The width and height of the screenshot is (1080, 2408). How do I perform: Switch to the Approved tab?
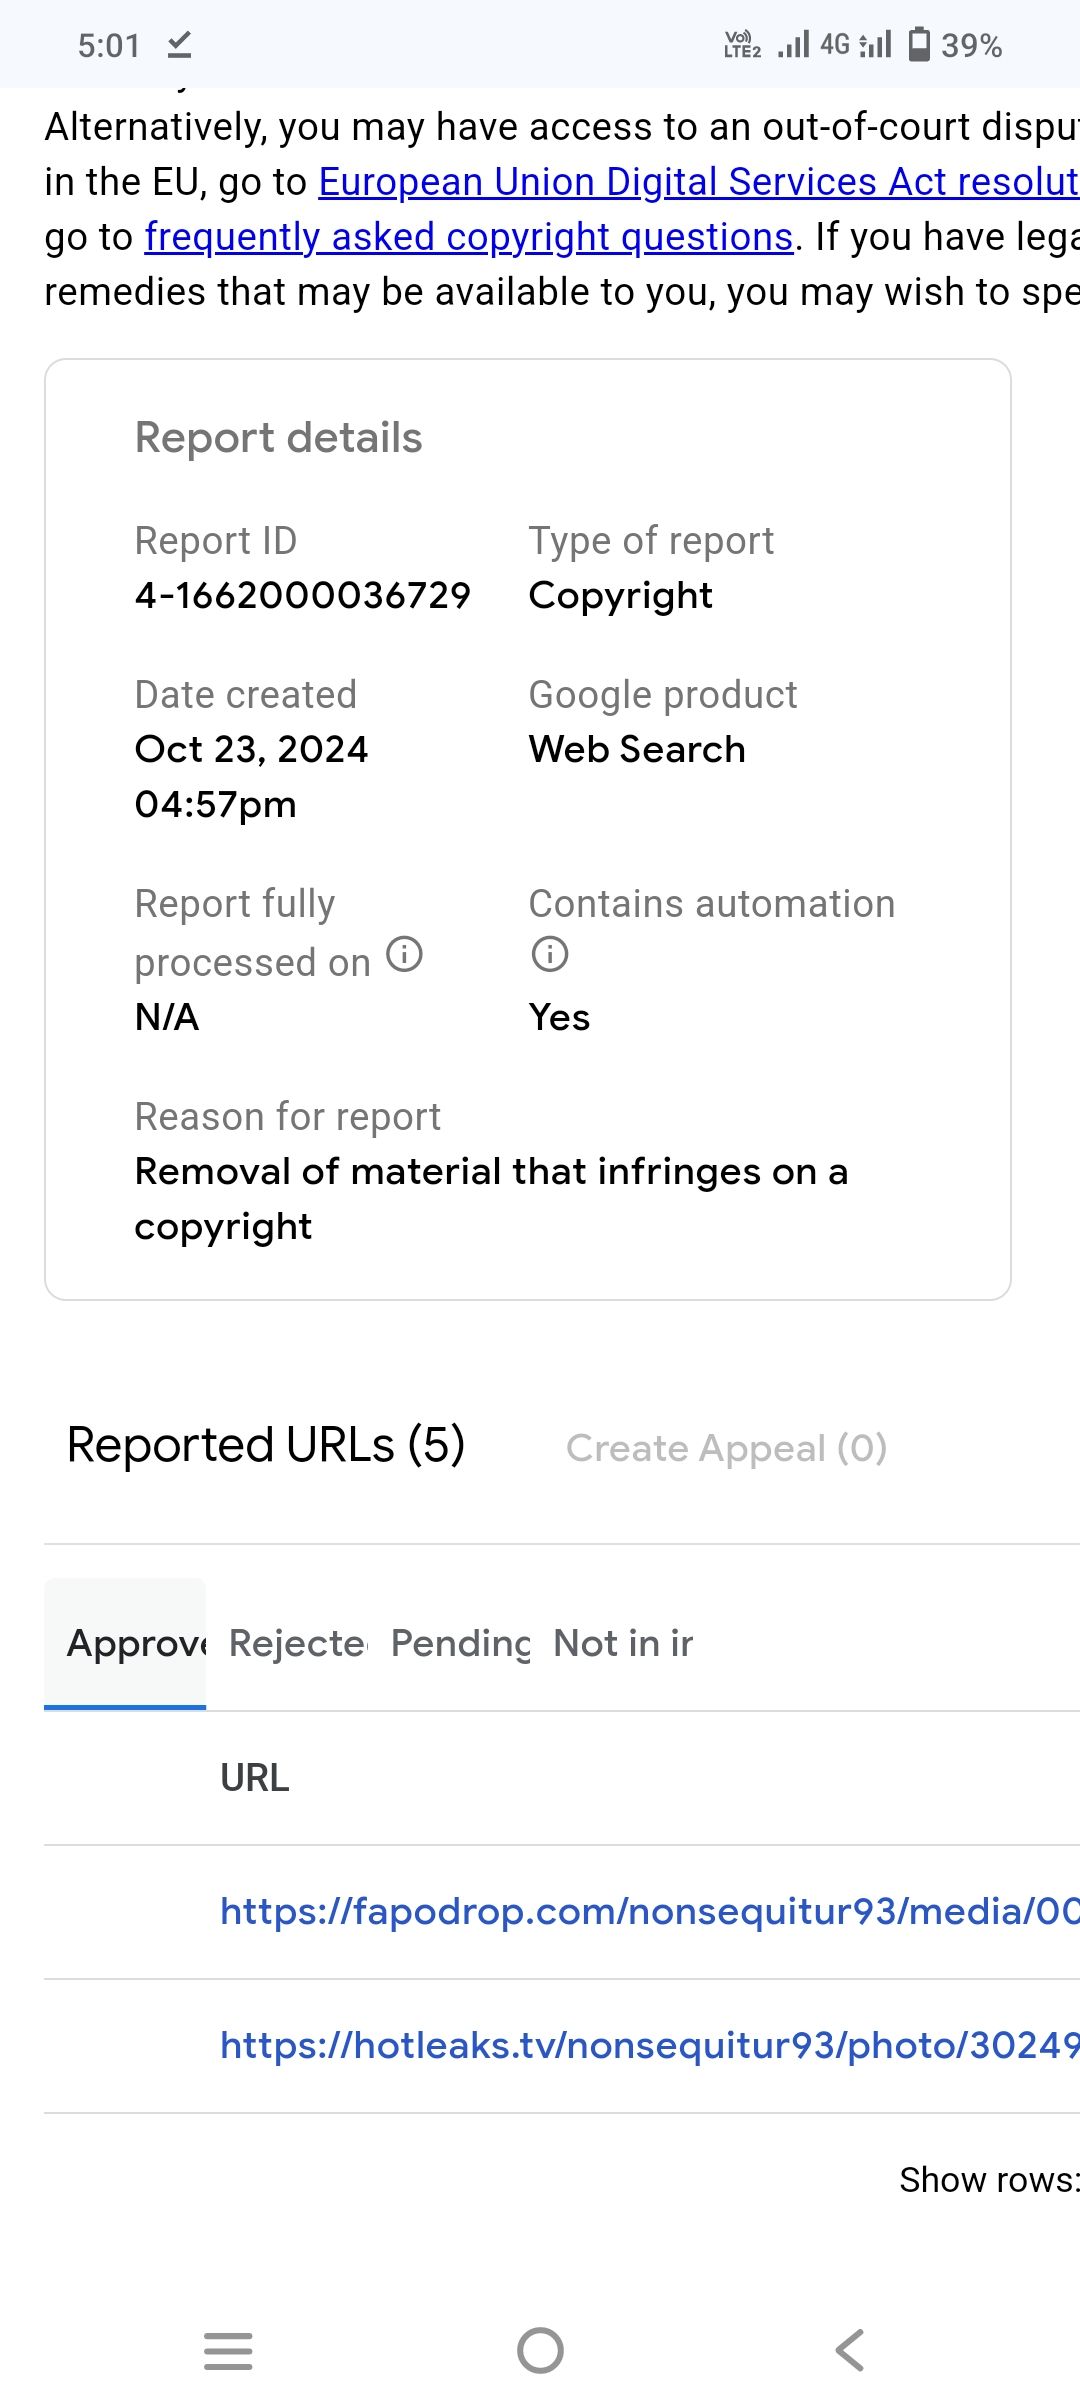pos(125,1643)
